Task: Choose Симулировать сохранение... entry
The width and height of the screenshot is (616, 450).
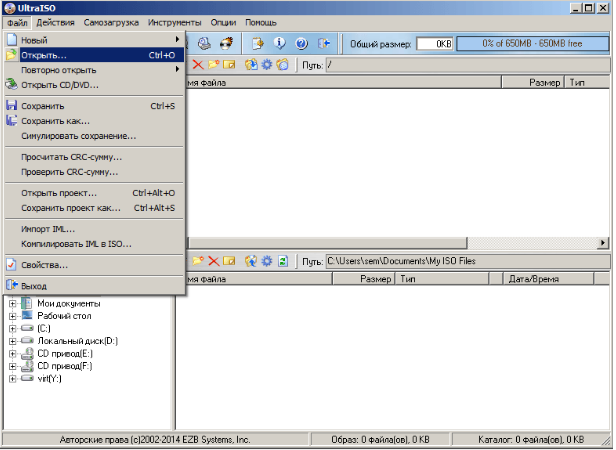Action: point(94,136)
